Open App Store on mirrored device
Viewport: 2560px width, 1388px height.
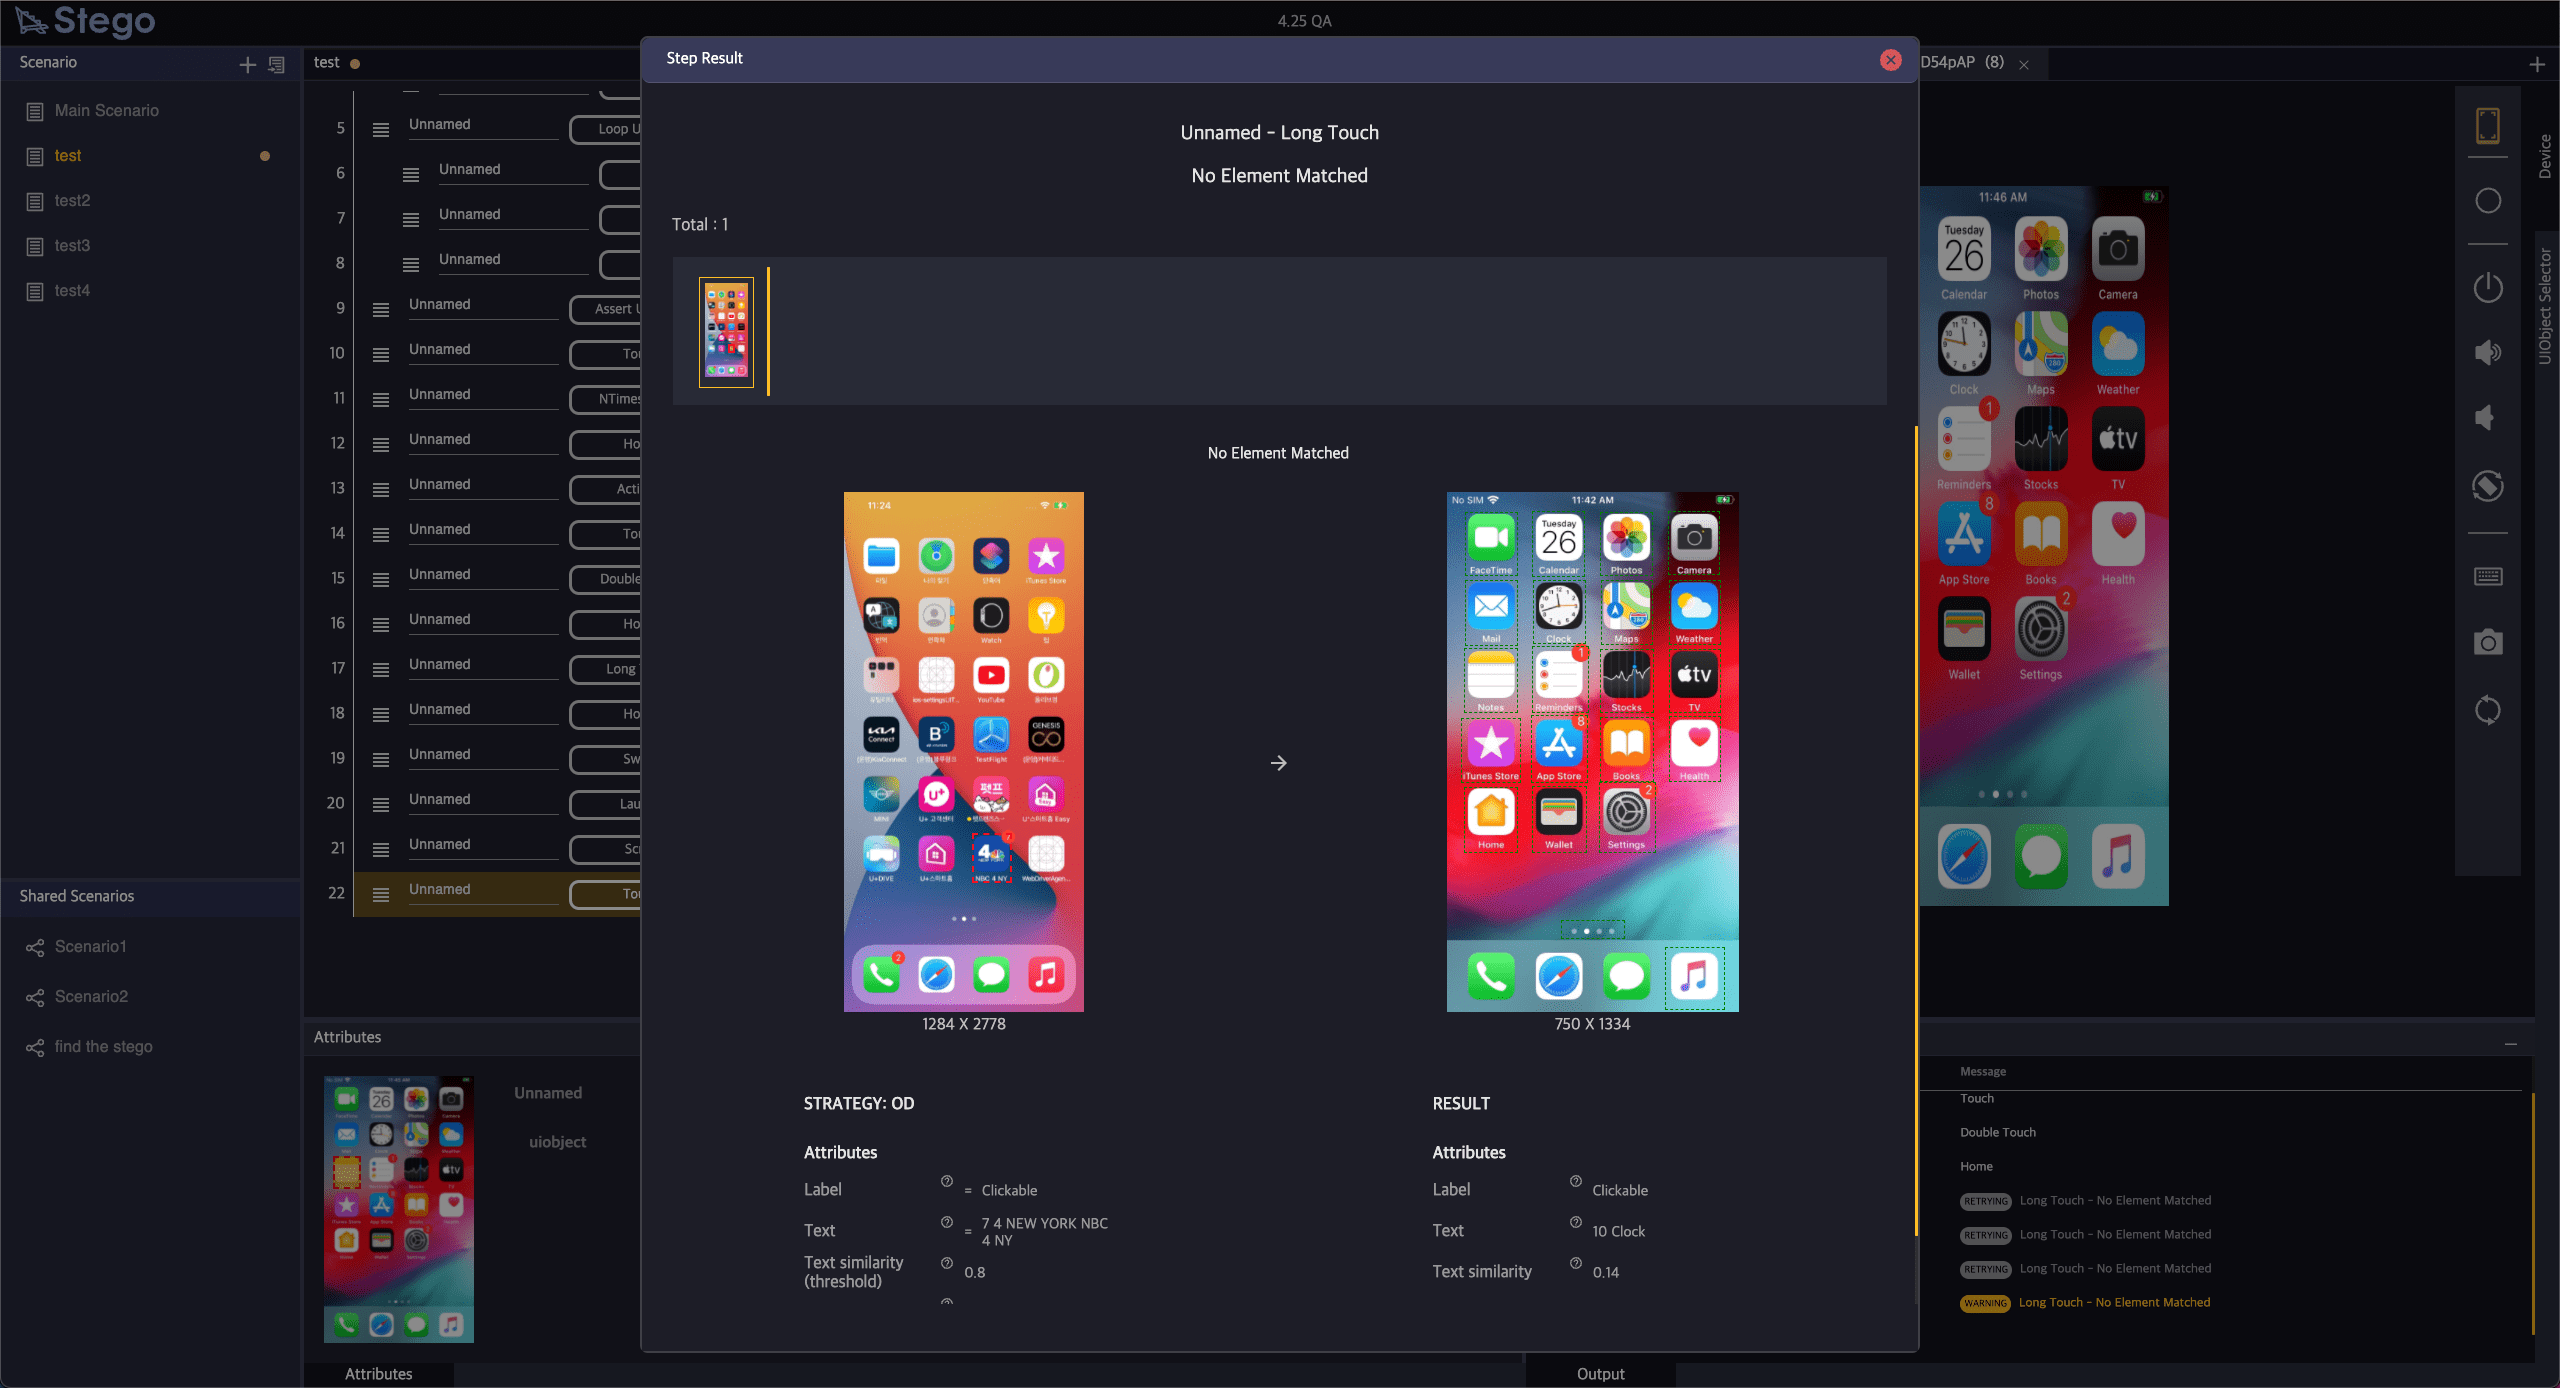[1964, 535]
